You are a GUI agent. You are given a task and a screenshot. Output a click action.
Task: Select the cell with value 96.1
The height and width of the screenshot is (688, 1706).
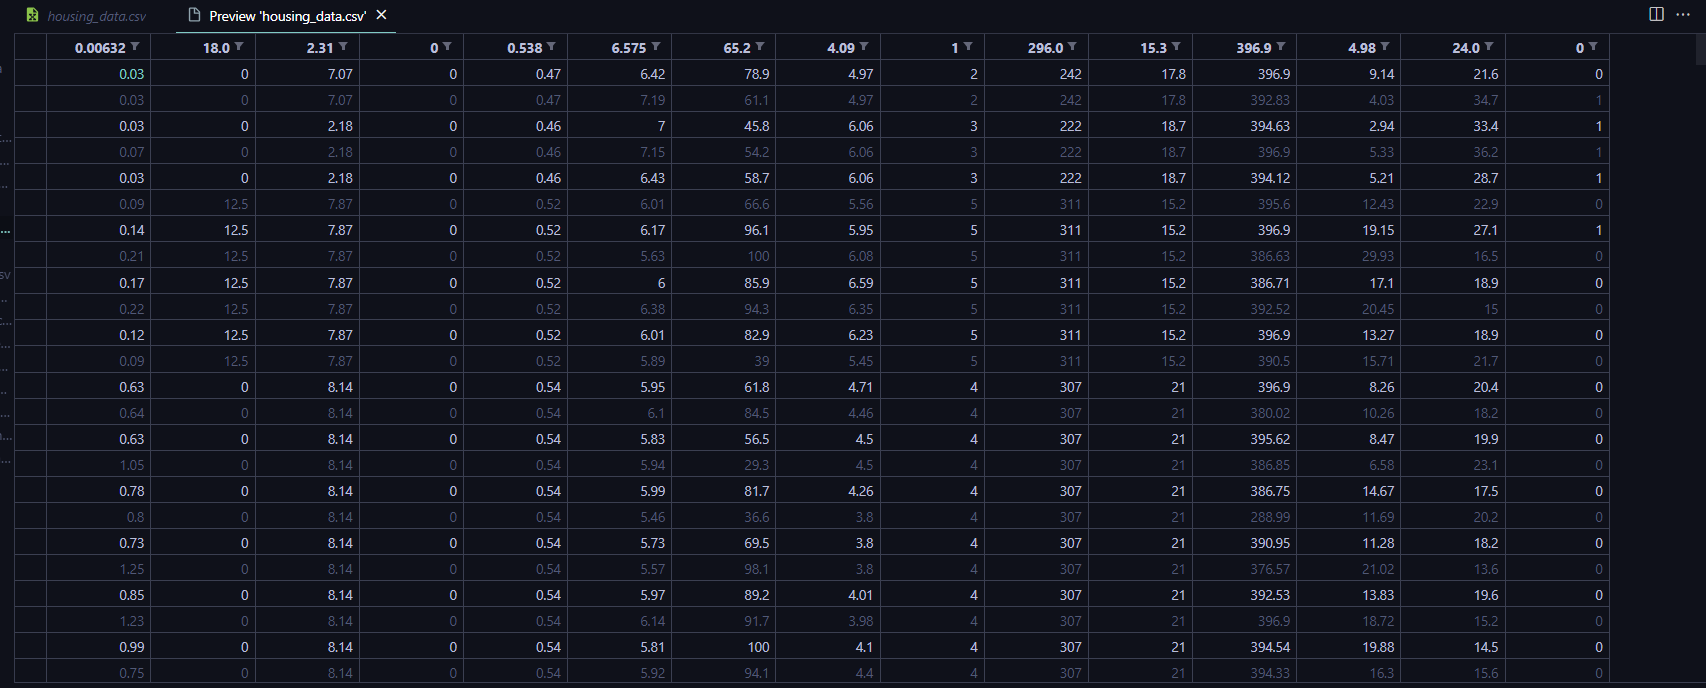723,230
